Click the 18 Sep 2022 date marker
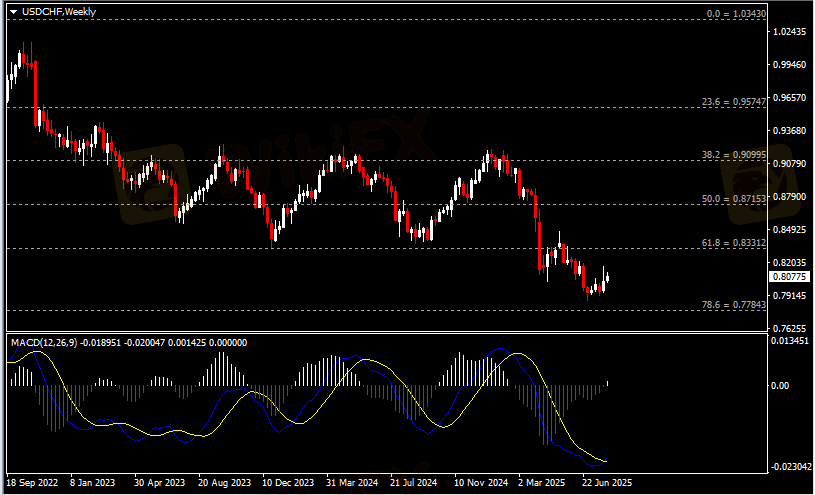 [x=35, y=482]
